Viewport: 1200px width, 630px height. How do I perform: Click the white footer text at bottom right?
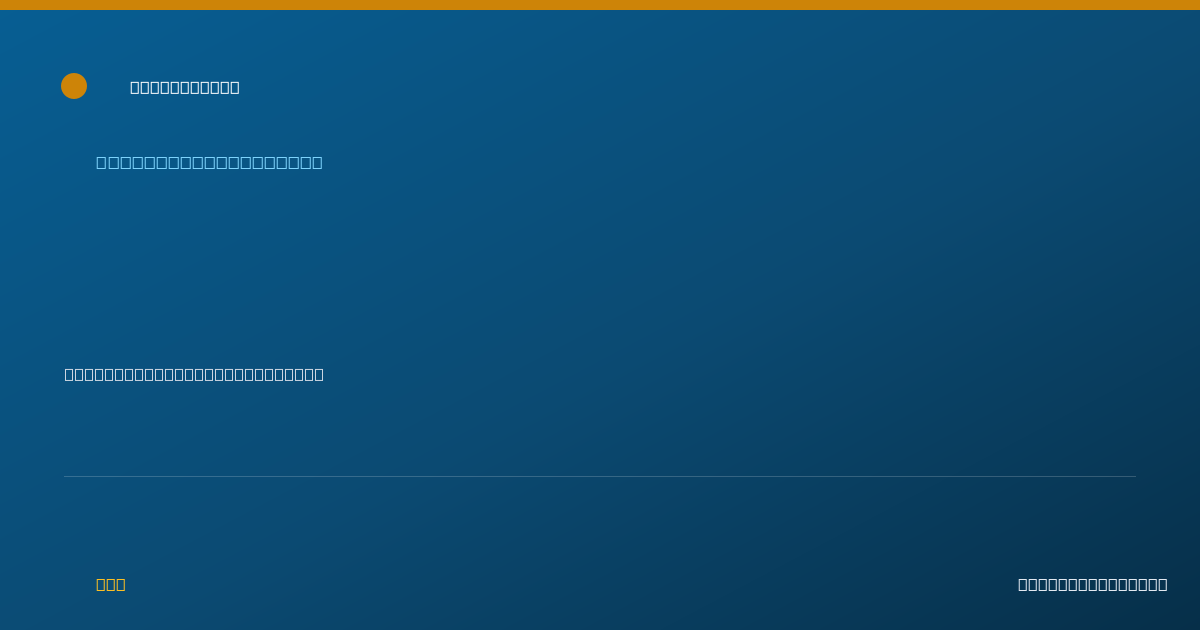click(x=1092, y=584)
